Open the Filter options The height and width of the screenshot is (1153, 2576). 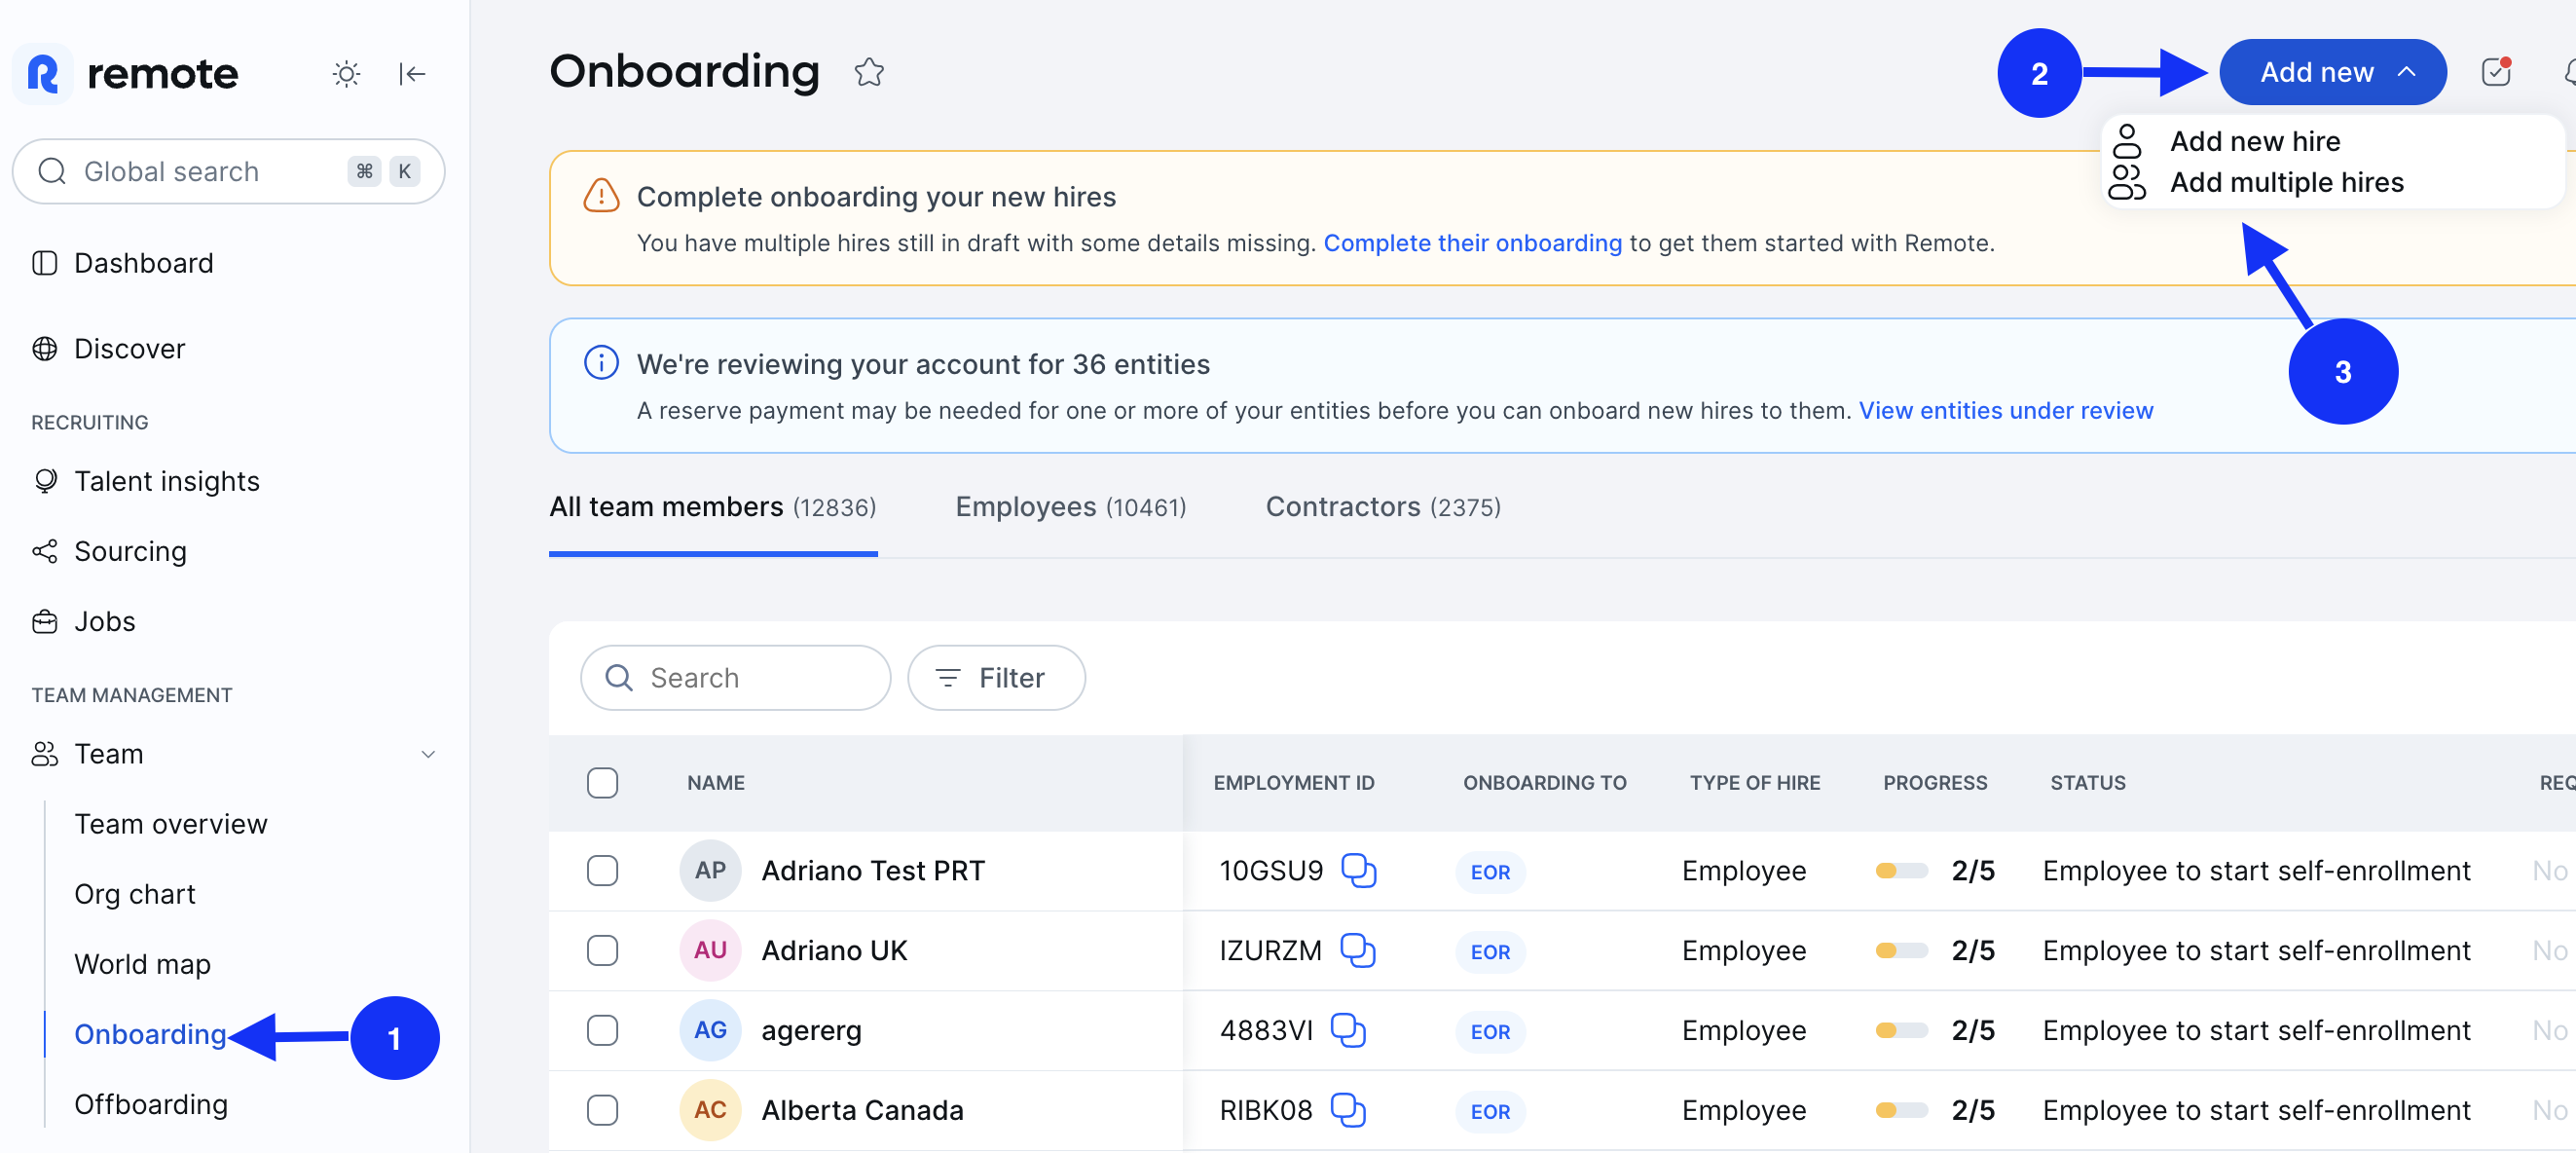coord(996,678)
